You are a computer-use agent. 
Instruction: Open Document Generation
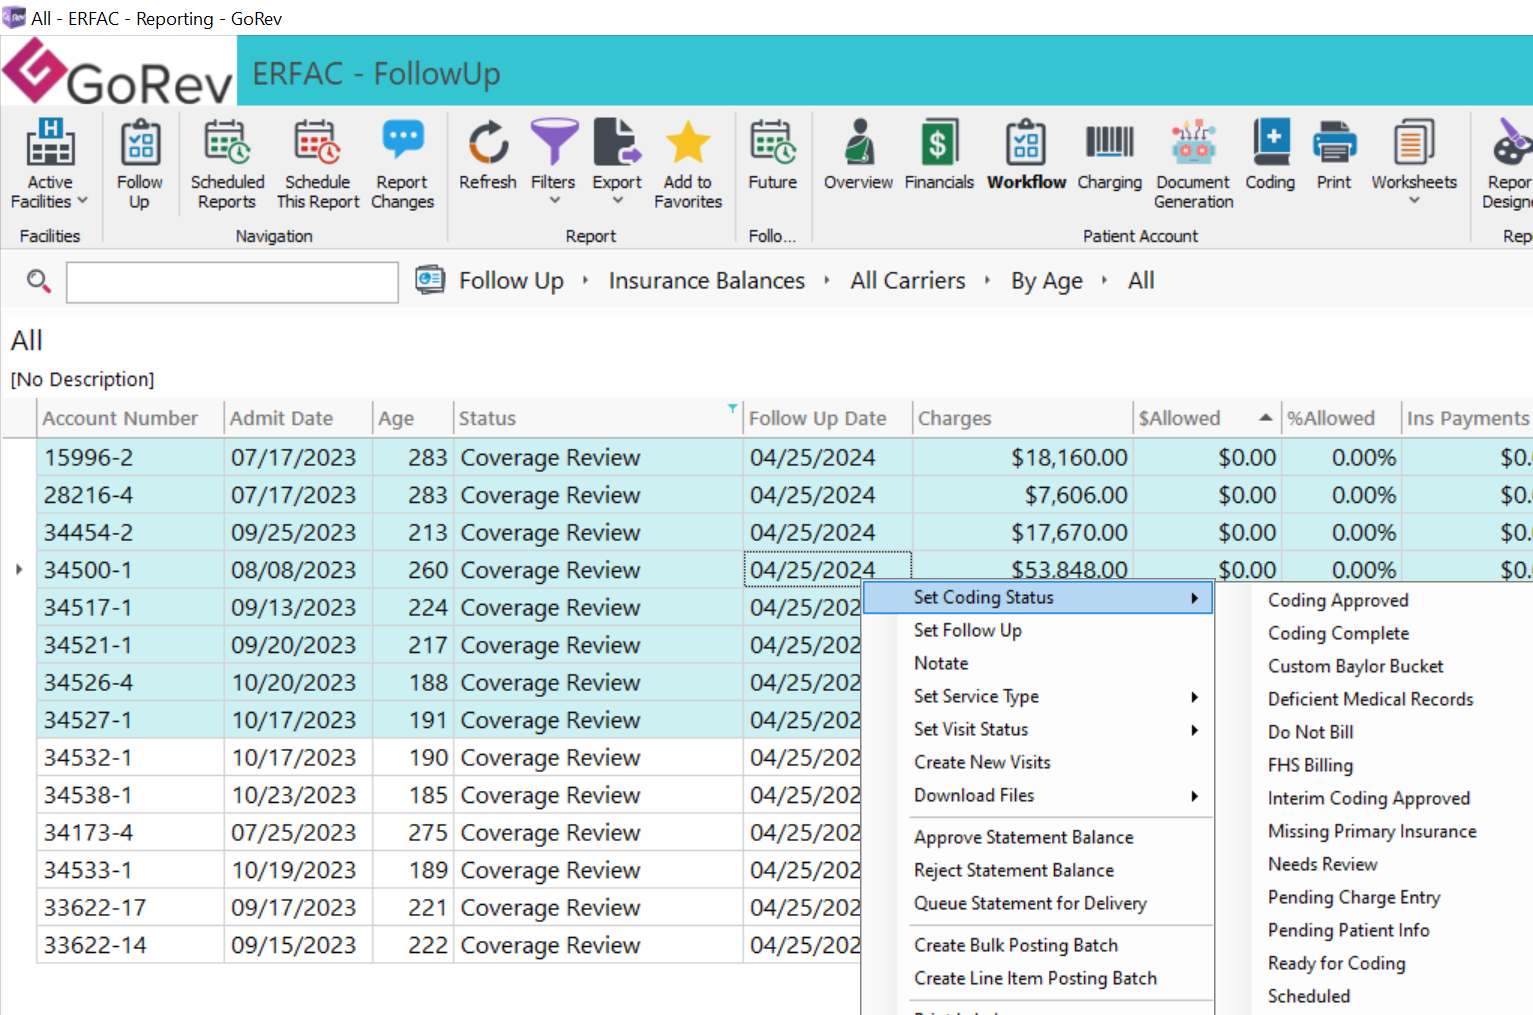(1193, 142)
